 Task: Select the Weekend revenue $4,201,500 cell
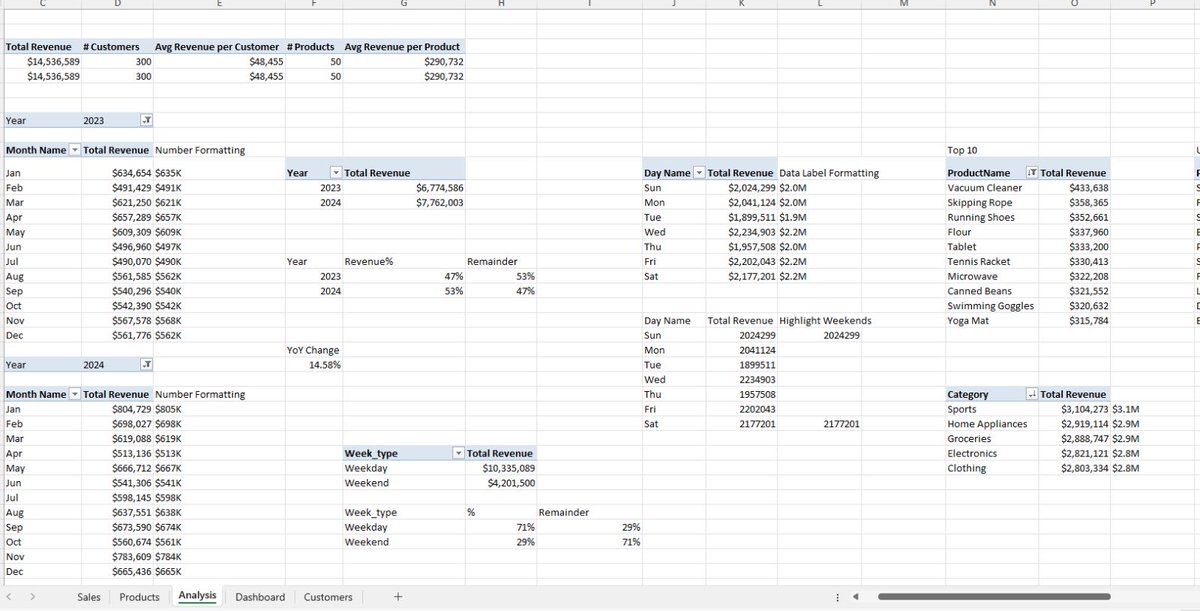pyautogui.click(x=500, y=483)
